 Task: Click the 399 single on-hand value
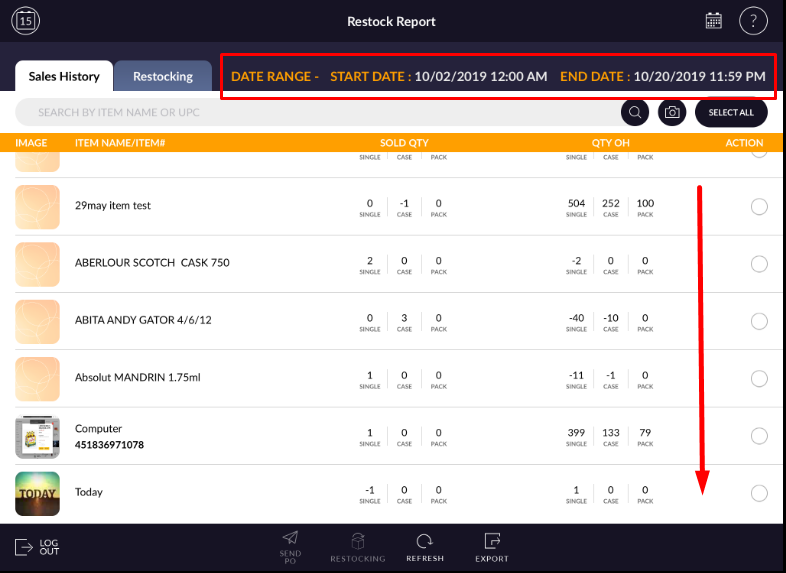(x=576, y=433)
